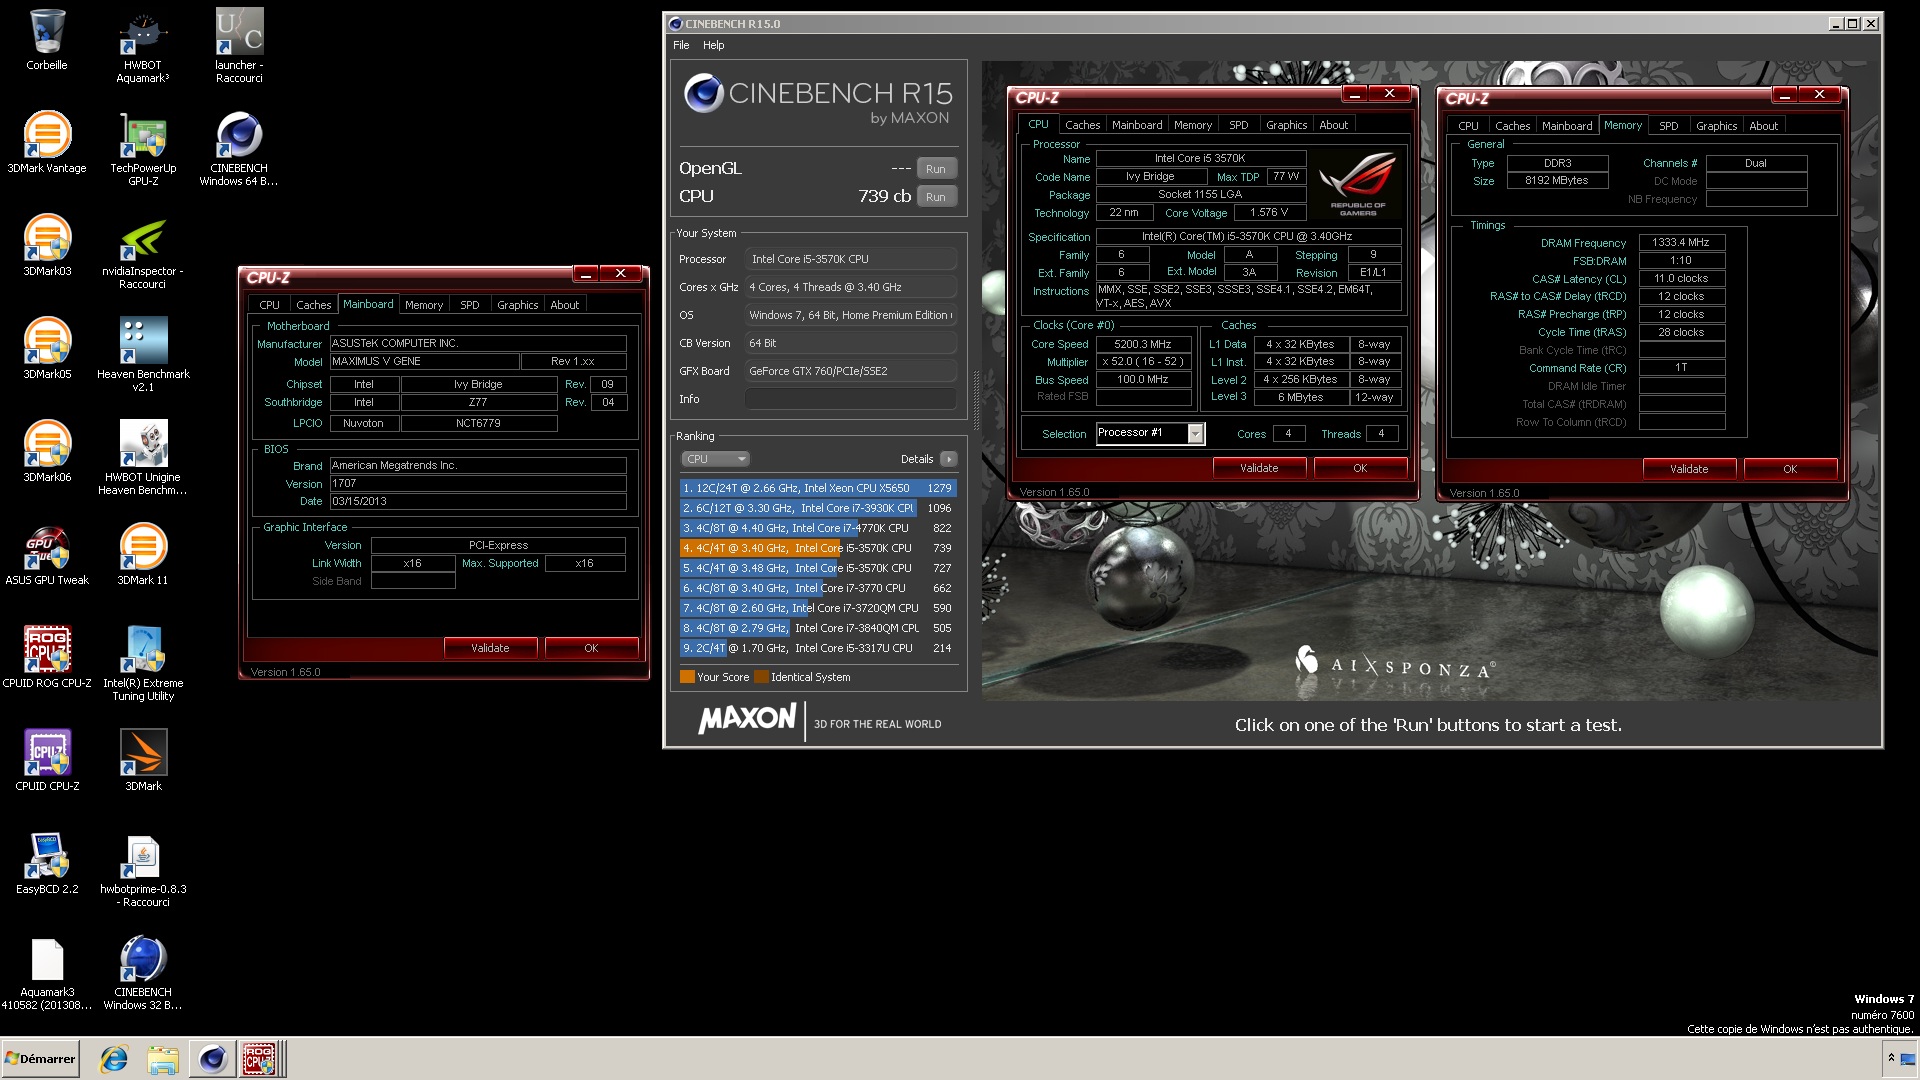
Task: Open 3DMark03 desktop icon
Action: (47, 246)
